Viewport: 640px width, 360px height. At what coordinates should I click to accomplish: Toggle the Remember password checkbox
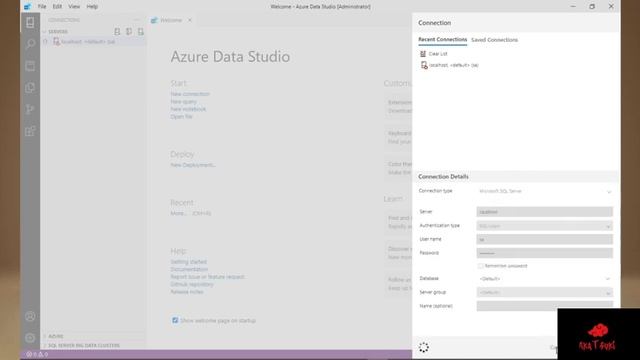pyautogui.click(x=480, y=266)
